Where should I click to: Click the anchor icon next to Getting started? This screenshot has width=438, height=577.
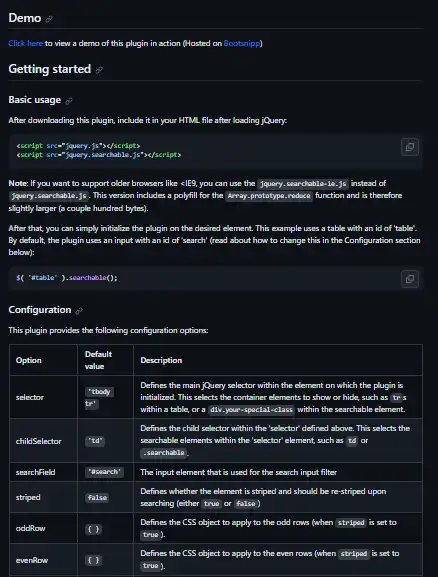click(x=99, y=70)
